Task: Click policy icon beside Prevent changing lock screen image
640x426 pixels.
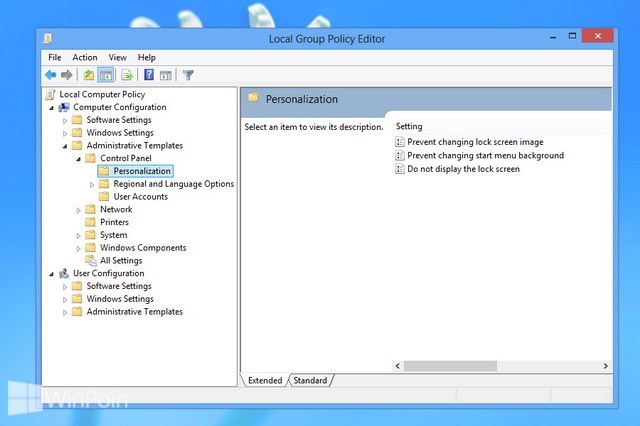Action: [x=400, y=142]
